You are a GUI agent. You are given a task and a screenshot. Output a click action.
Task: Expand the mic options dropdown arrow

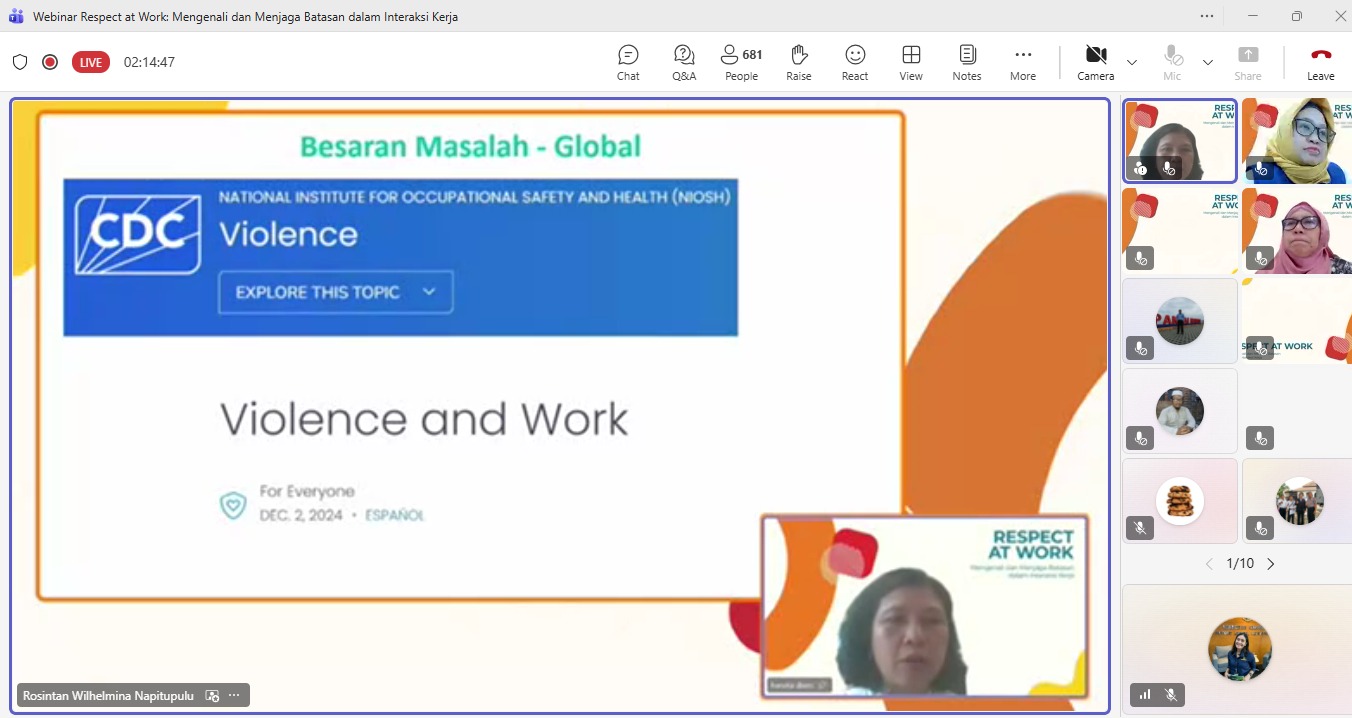pos(1208,62)
